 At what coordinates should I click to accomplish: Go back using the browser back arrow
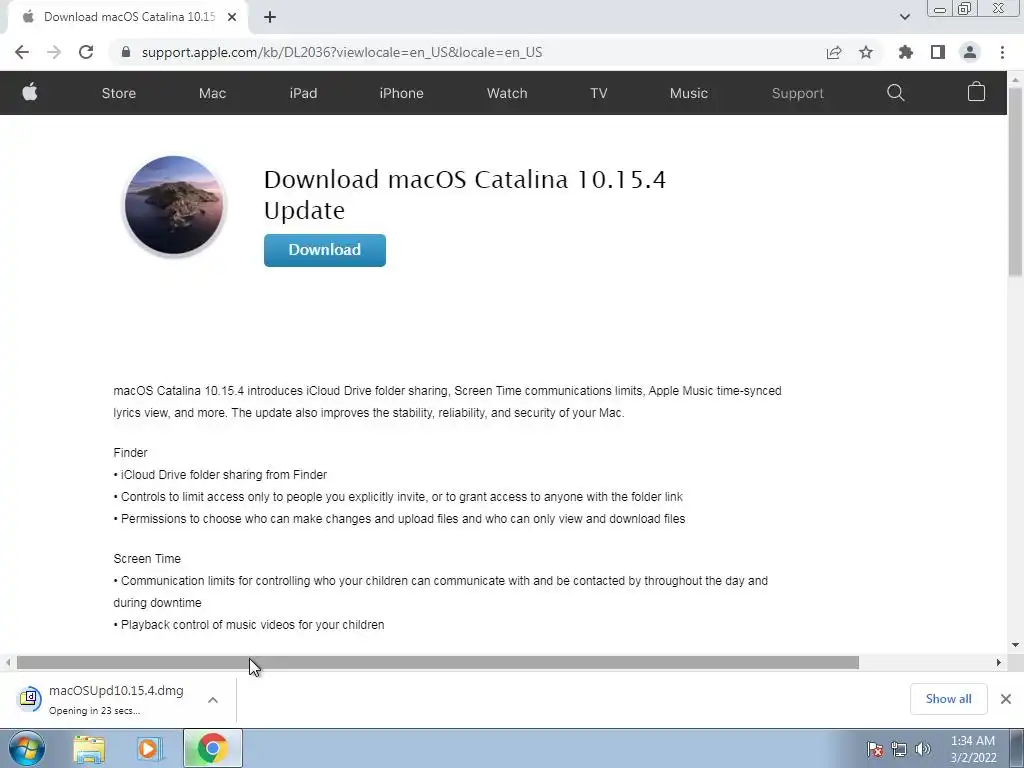[x=22, y=52]
